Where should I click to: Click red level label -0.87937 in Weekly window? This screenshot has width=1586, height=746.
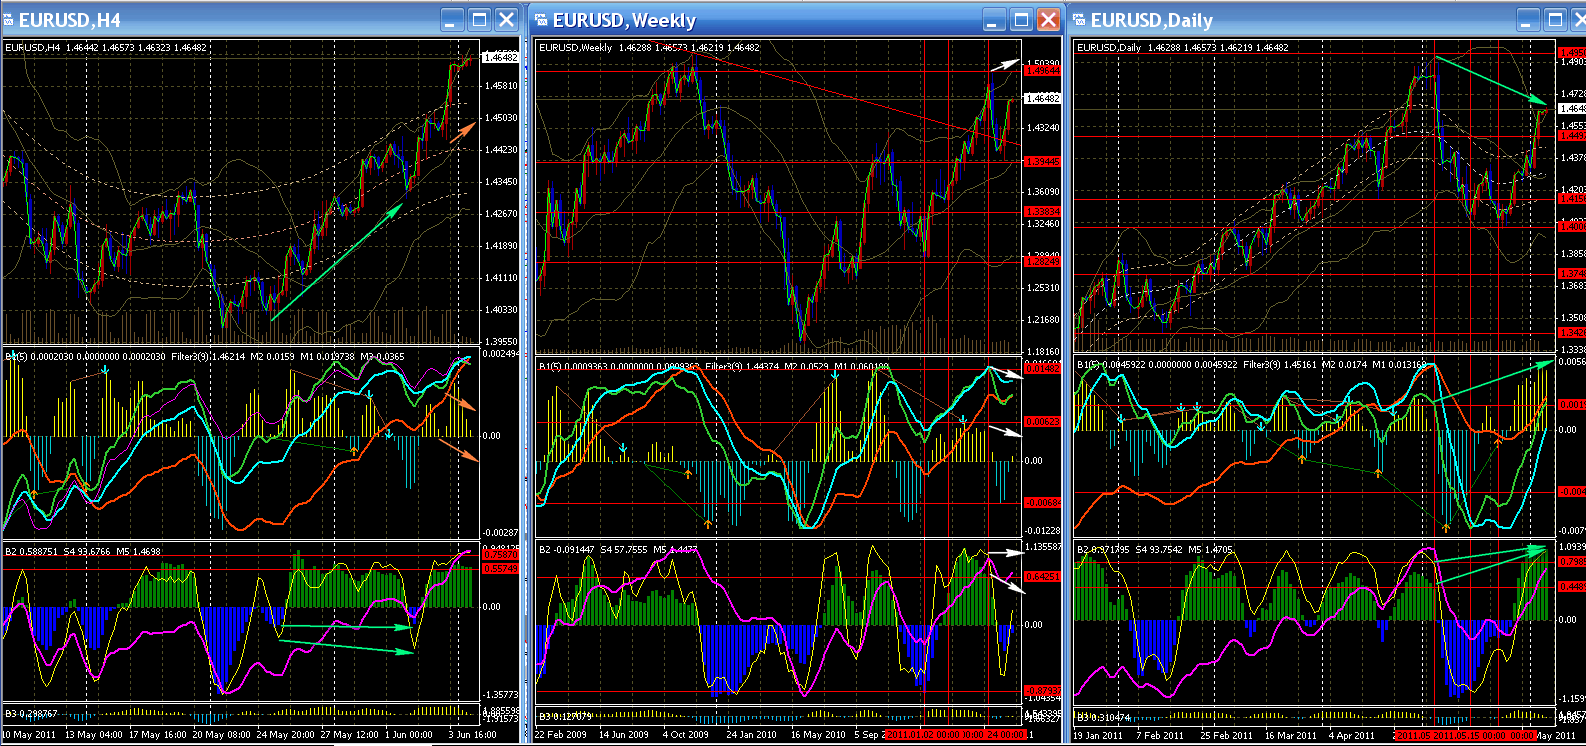(1042, 691)
